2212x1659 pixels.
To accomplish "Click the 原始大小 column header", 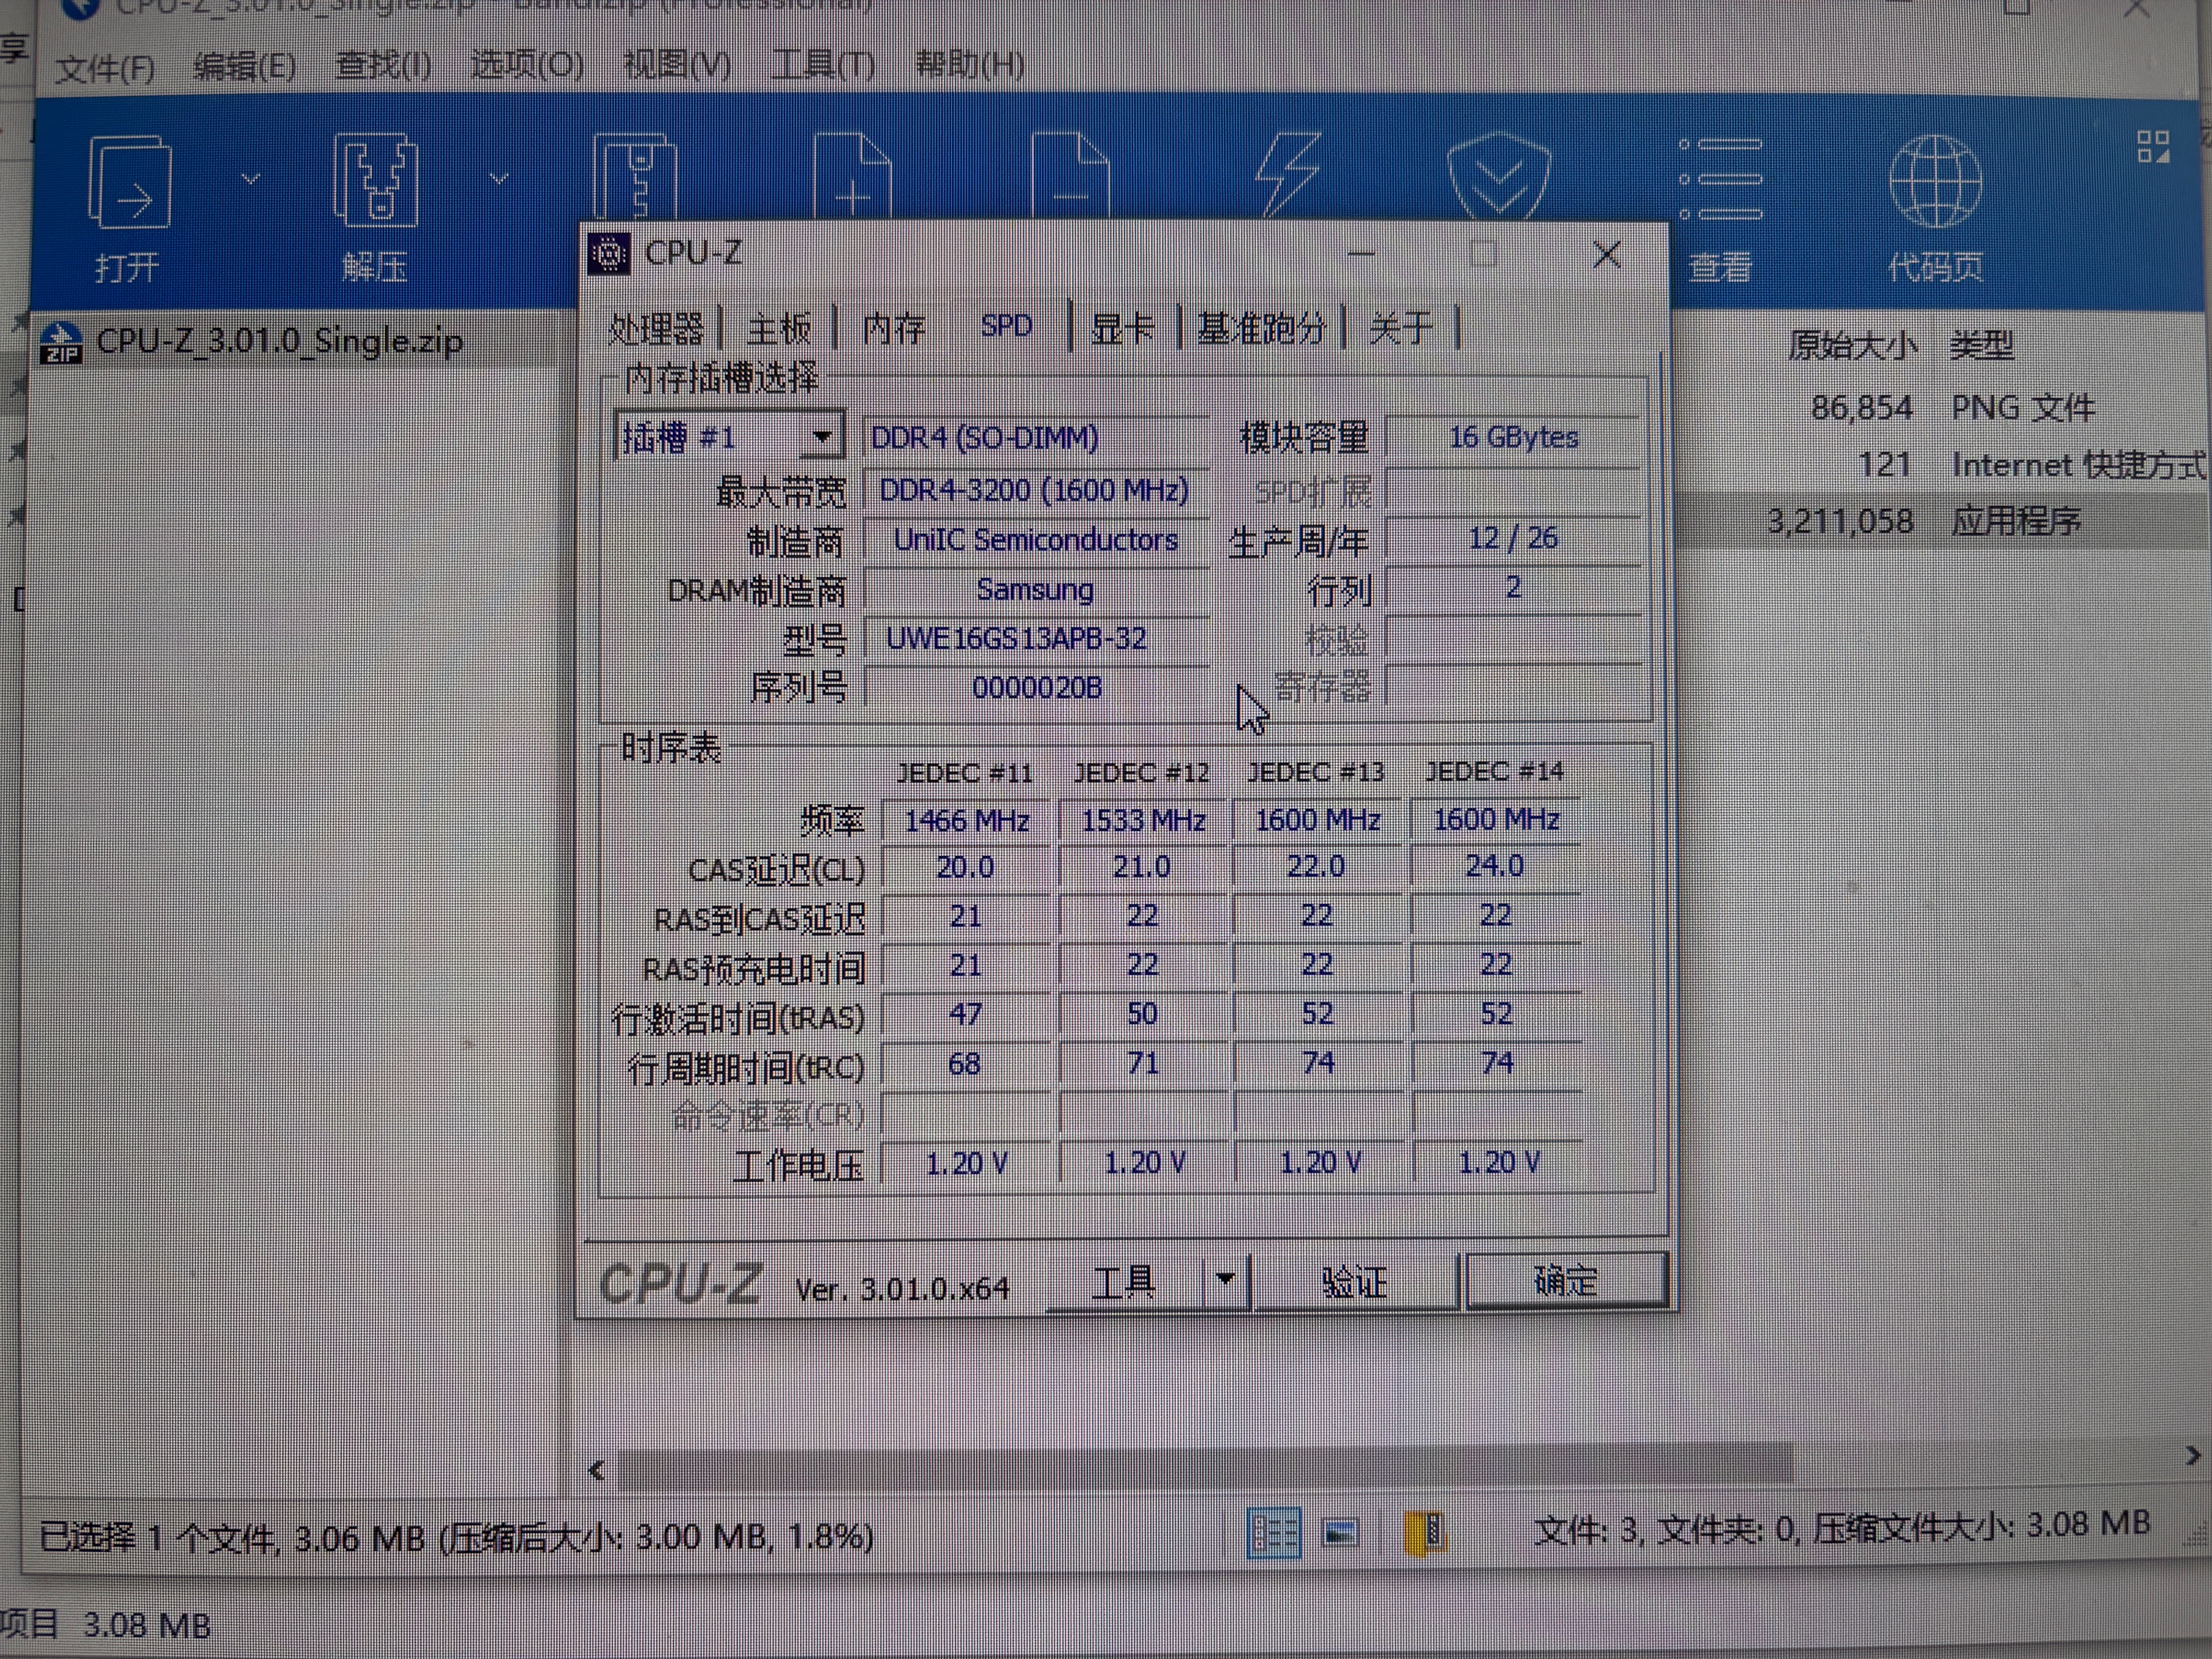I will pyautogui.click(x=1852, y=346).
